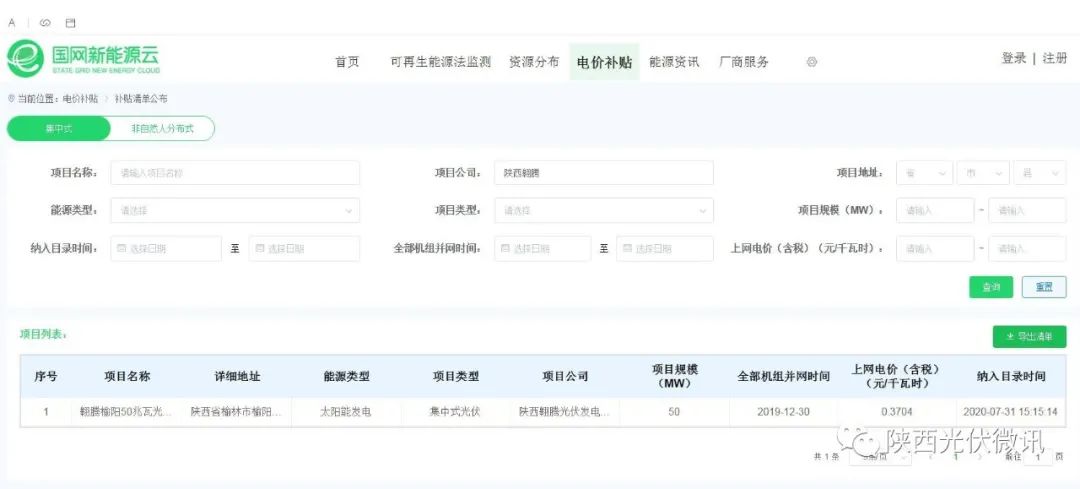Image resolution: width=1080 pixels, height=489 pixels.
Task: Focus the 项目名称 input field
Action: click(x=235, y=173)
